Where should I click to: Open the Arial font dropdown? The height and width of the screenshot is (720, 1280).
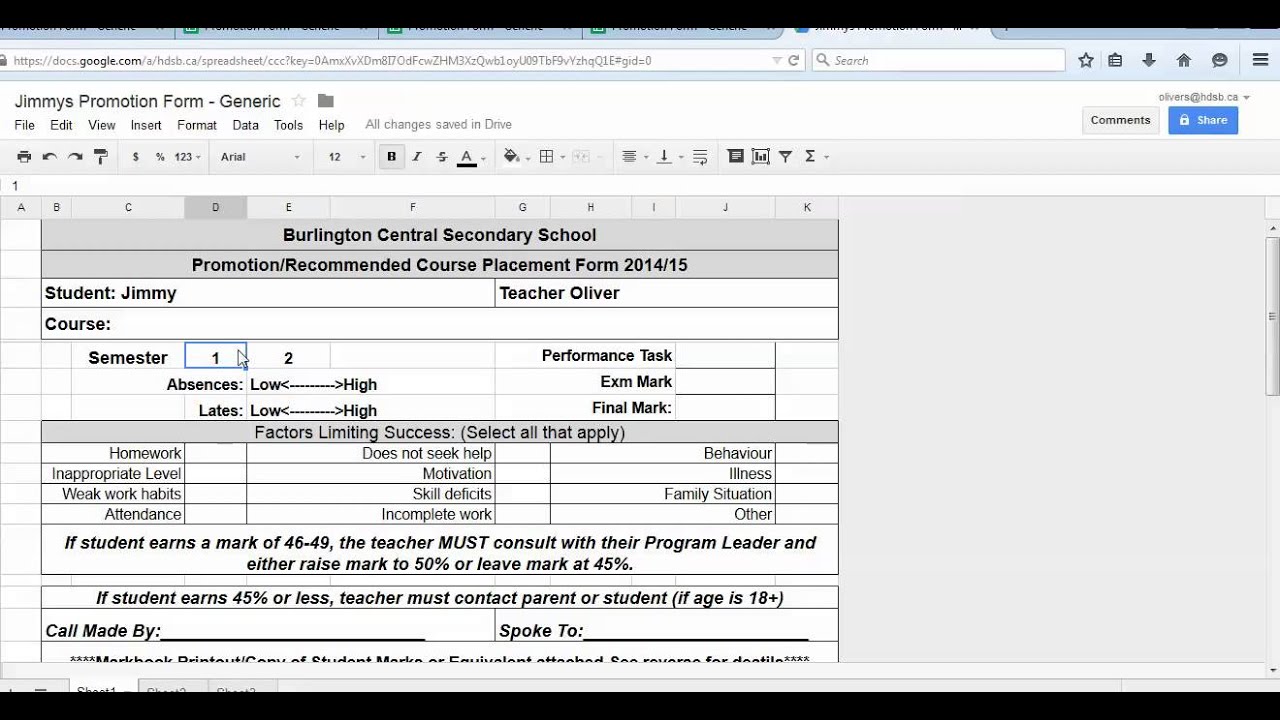click(260, 157)
